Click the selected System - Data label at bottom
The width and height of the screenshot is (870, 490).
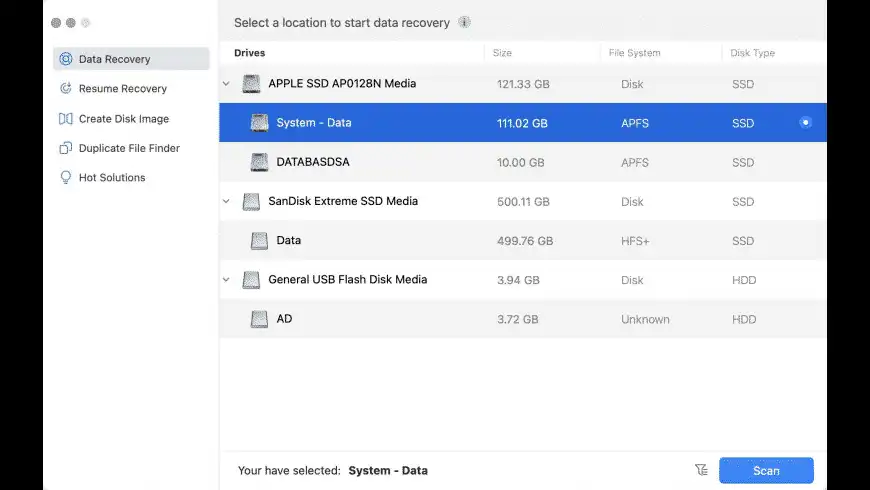[x=388, y=471]
